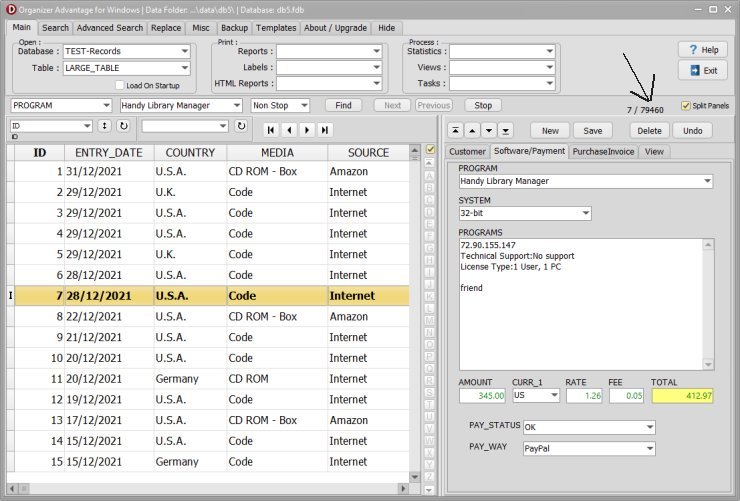This screenshot has height=501, width=740.
Task: Switch to Customer tab in detail panel
Action: [x=467, y=151]
